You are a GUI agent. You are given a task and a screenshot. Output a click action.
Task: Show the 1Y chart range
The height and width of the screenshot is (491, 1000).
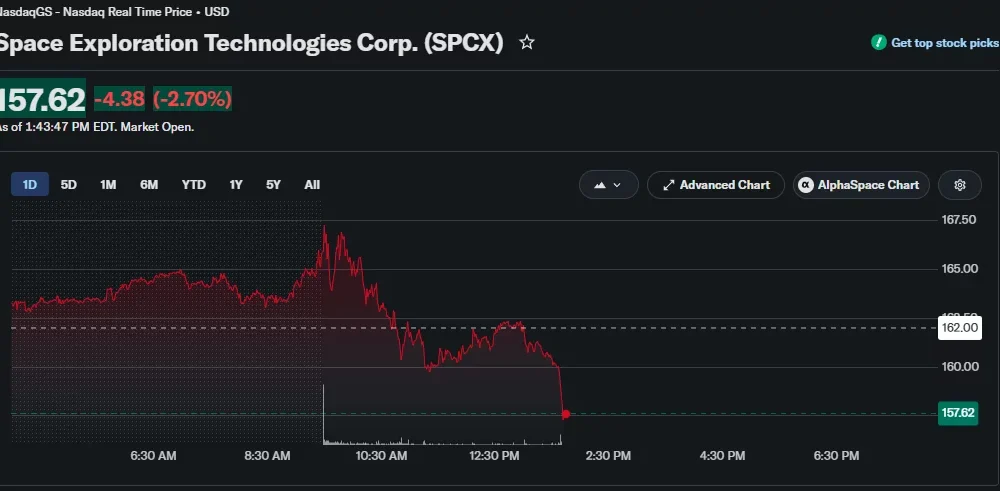(x=236, y=185)
